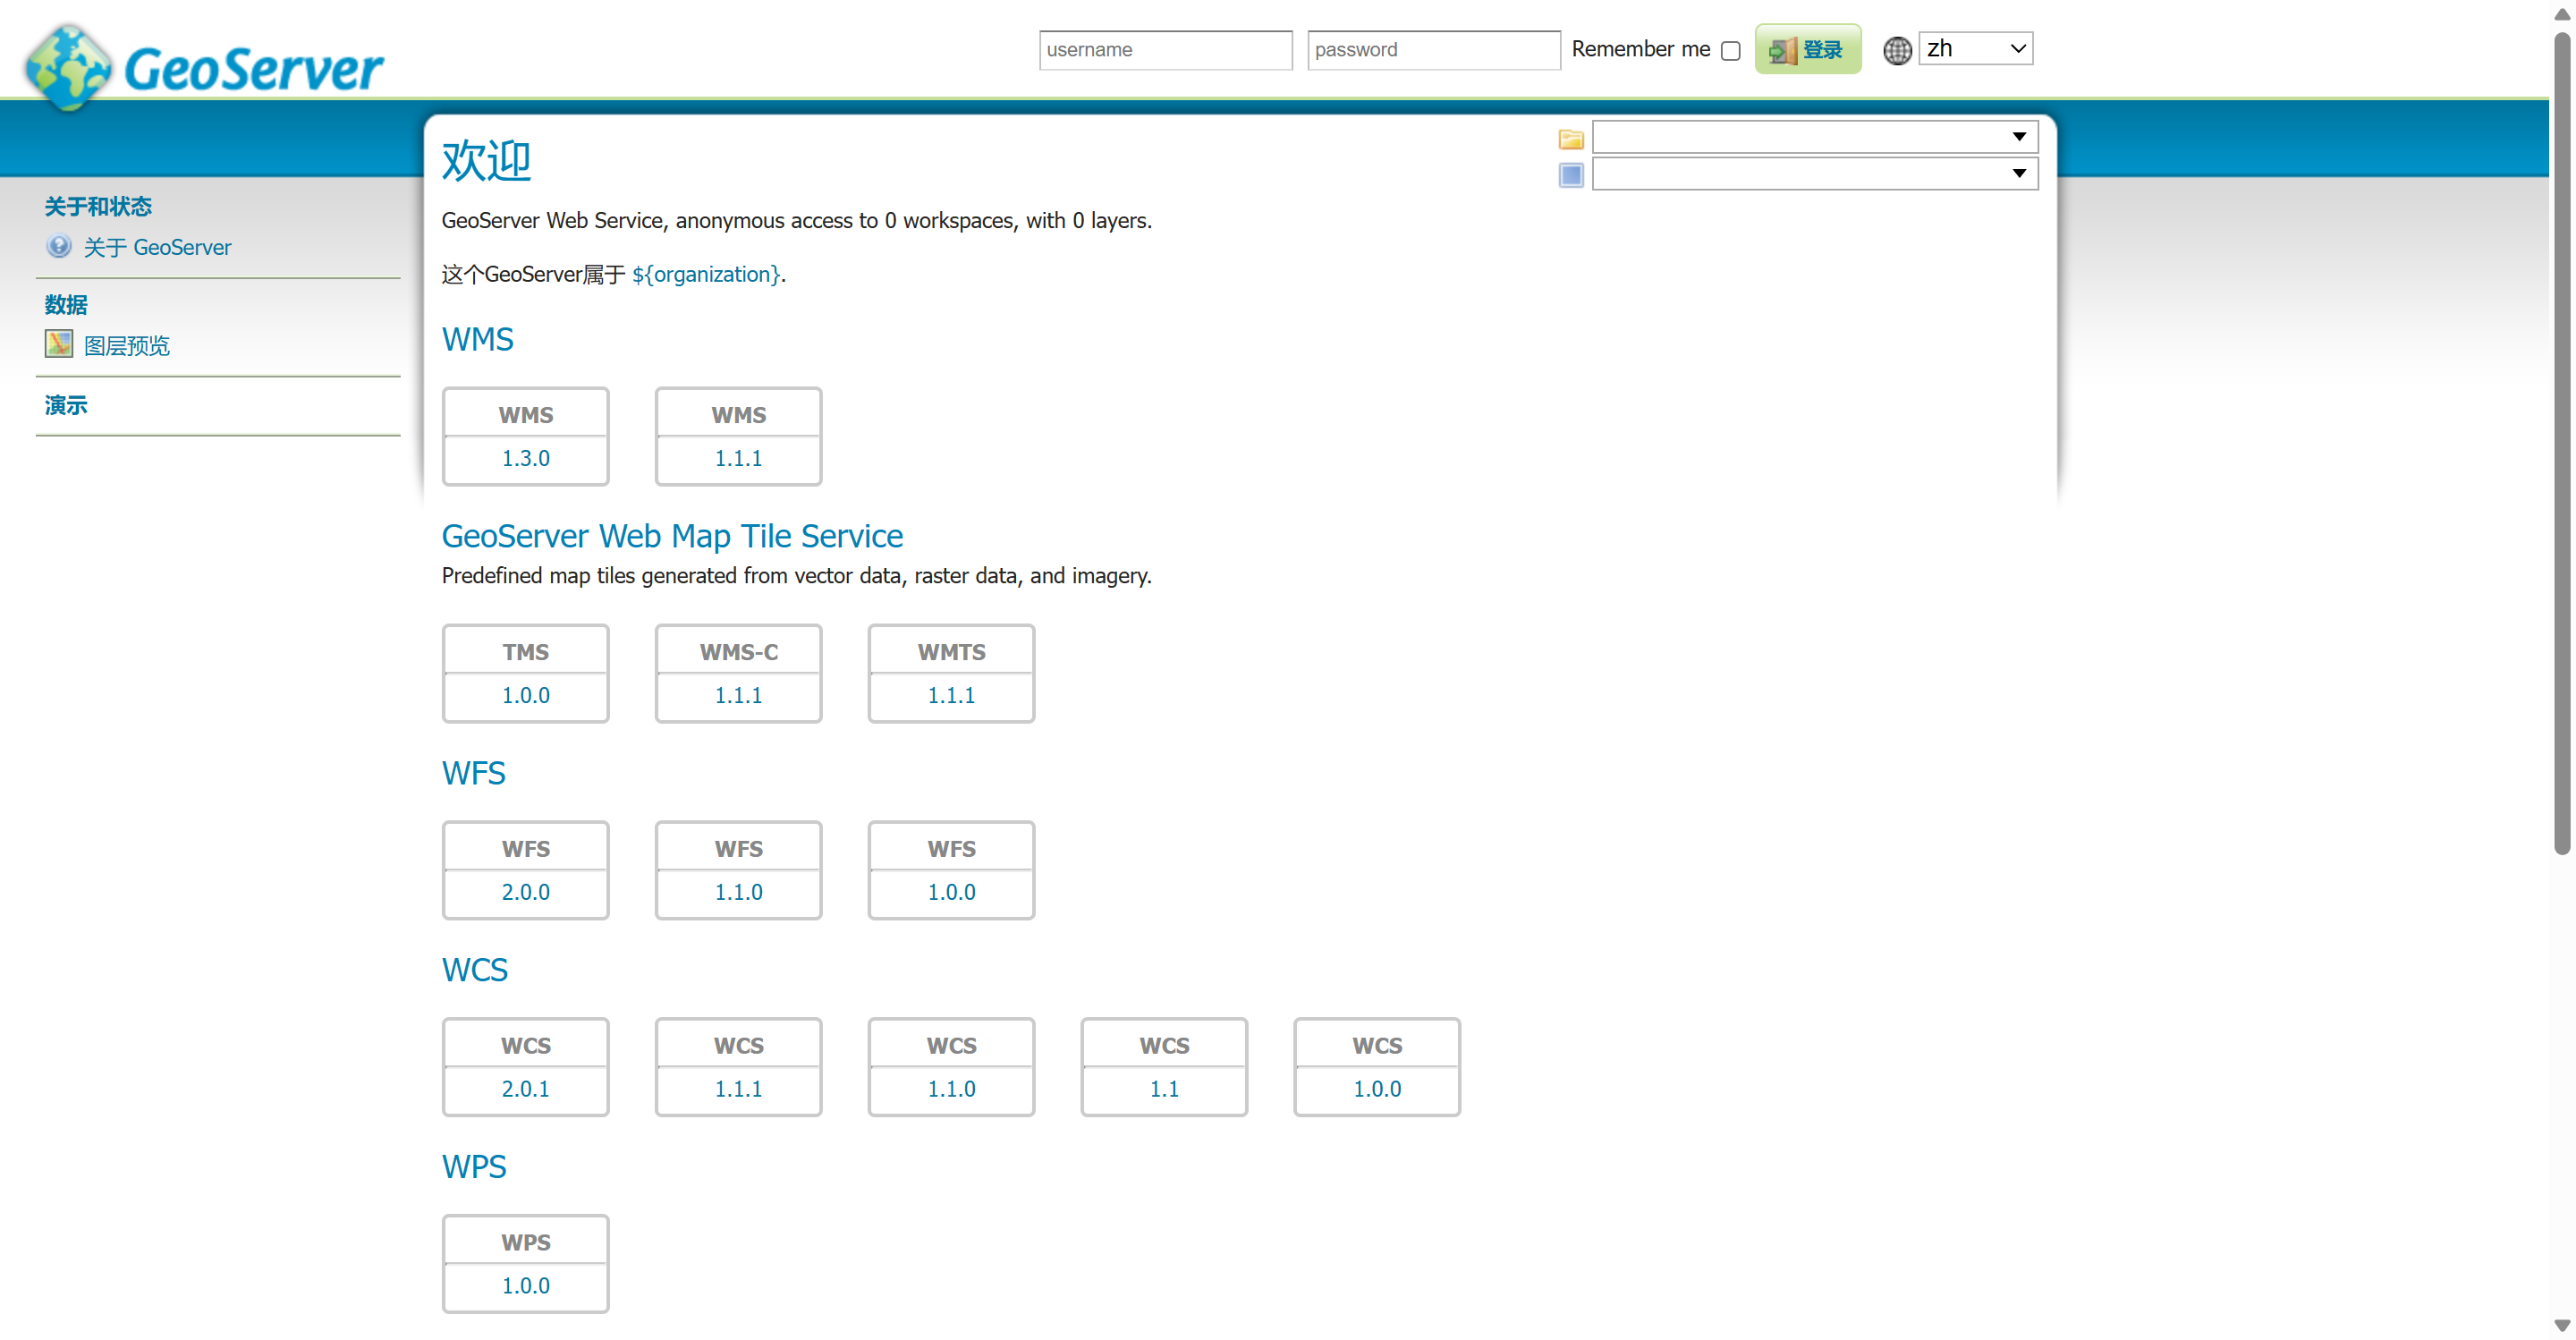
Task: Open WCS 1.1.1 capabilities link
Action: 738,1089
